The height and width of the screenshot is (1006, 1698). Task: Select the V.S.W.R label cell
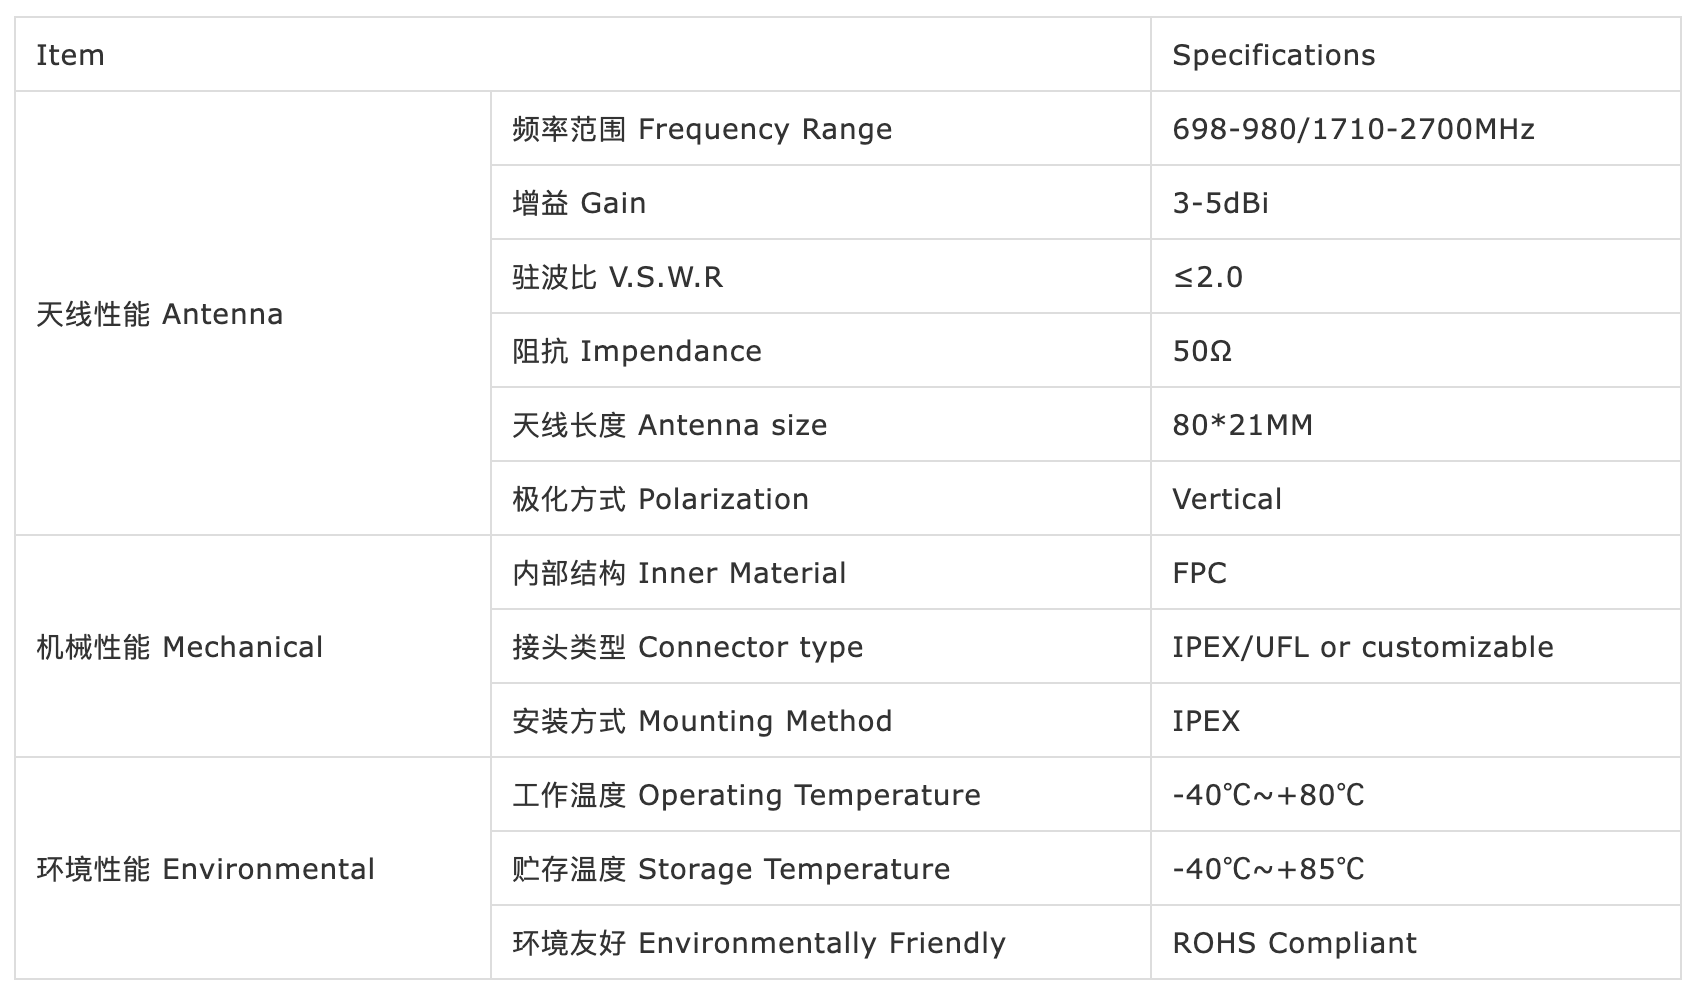617,277
